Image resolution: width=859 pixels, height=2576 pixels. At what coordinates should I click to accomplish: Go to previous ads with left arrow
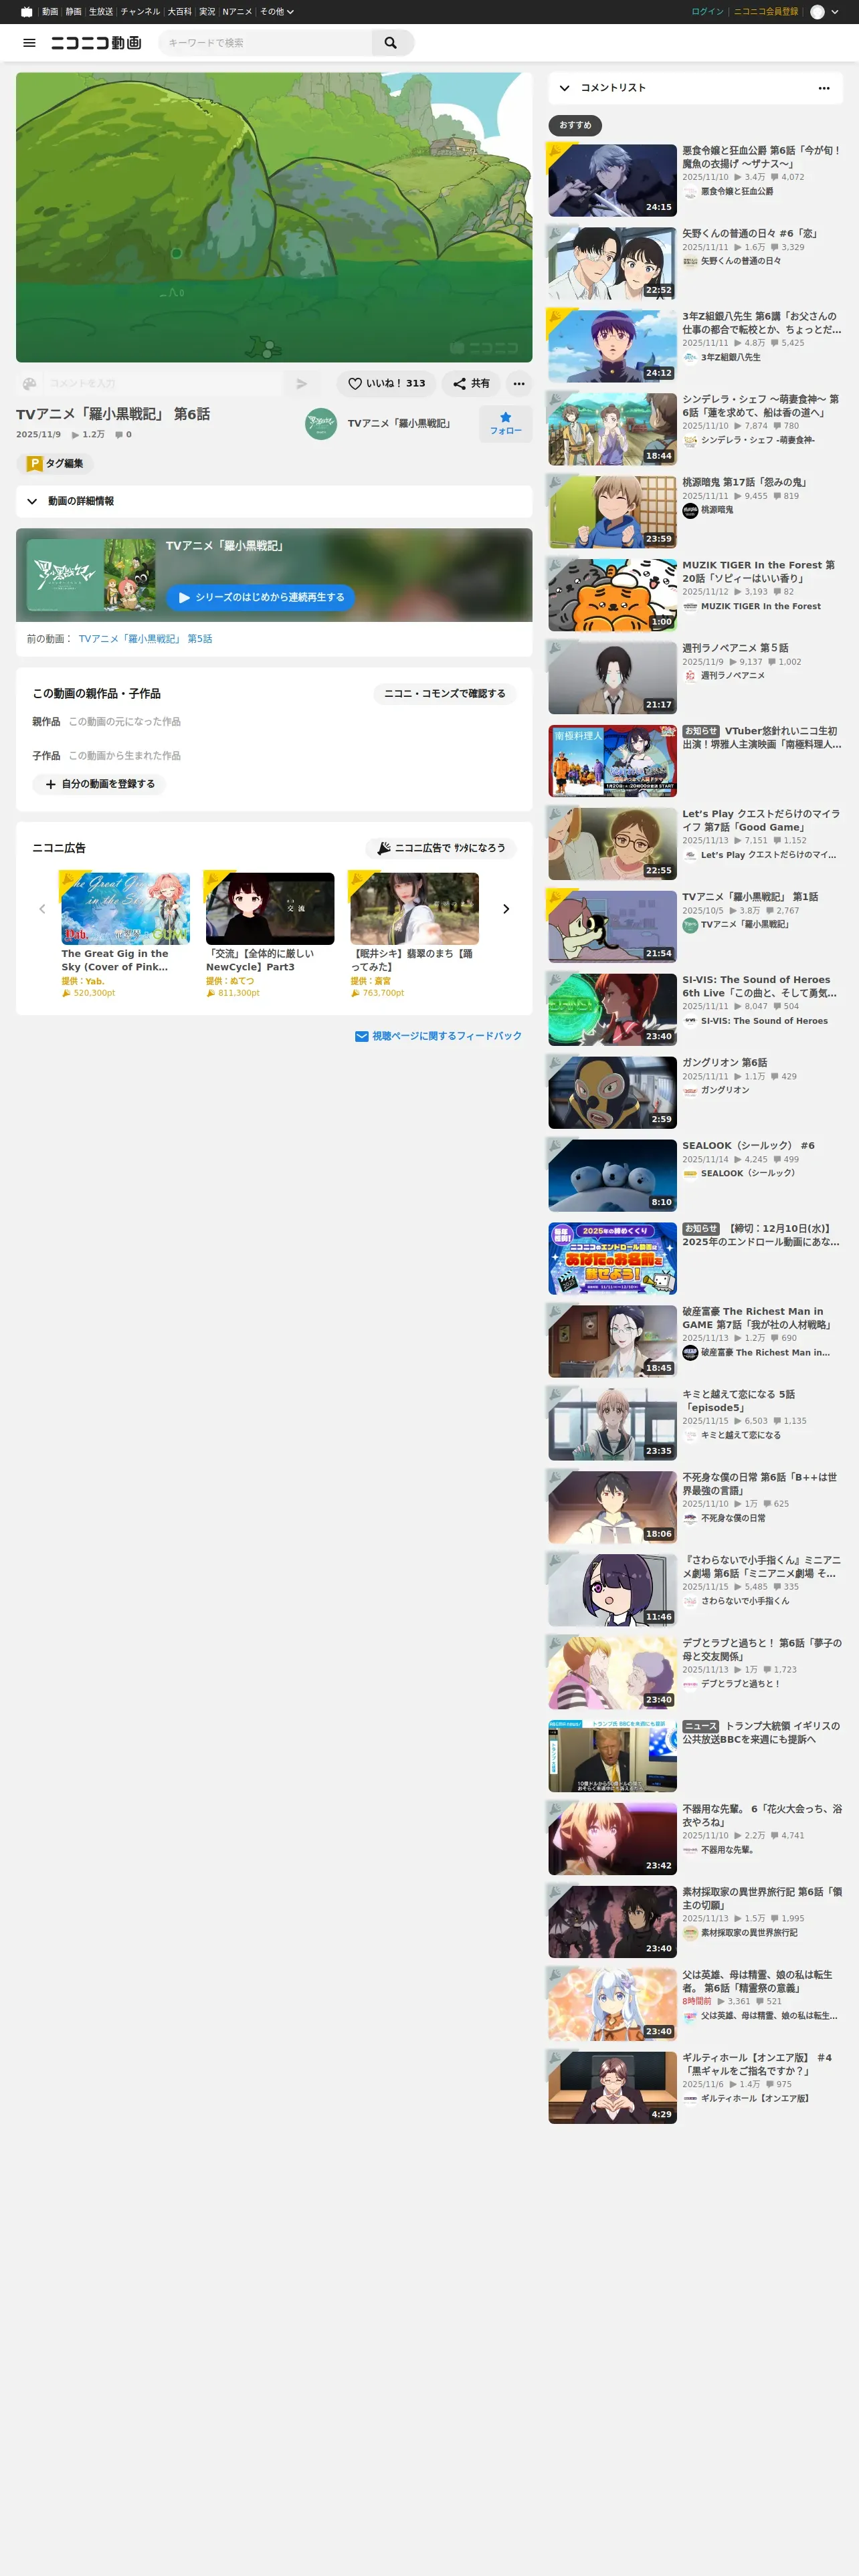pyautogui.click(x=42, y=909)
